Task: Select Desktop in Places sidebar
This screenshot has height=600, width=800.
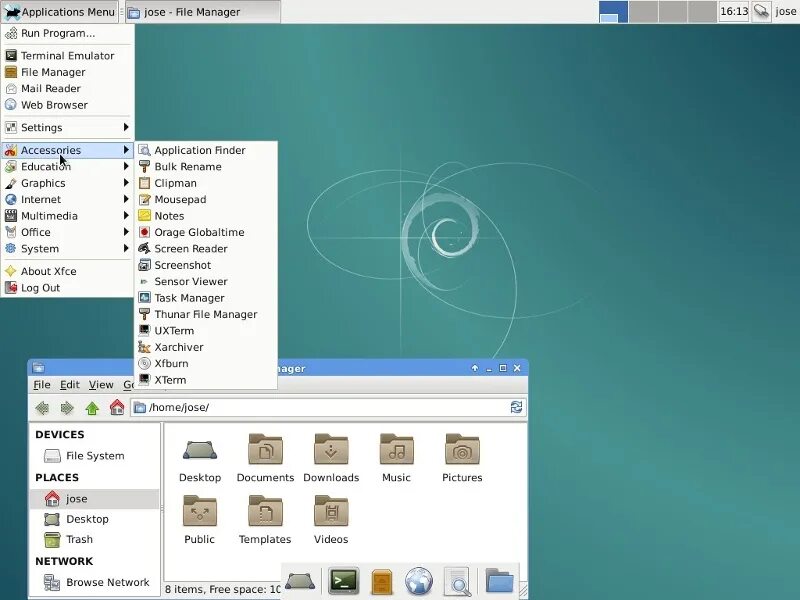Action: pos(95,519)
